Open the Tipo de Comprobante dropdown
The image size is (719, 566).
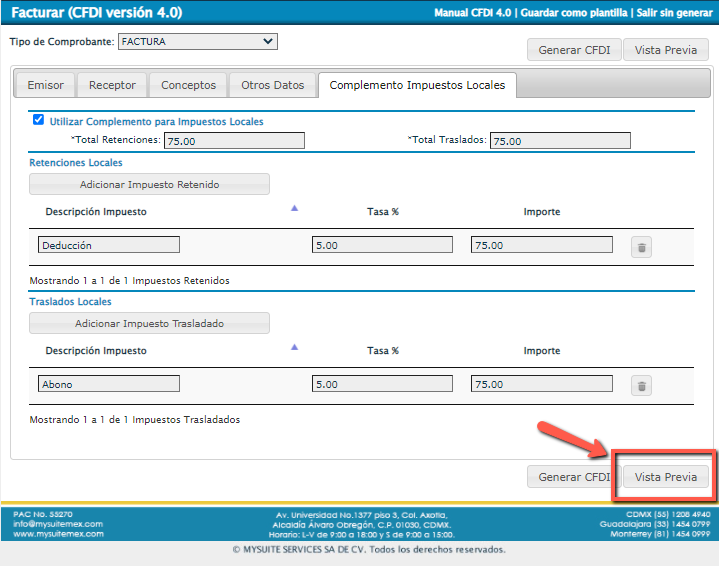tap(197, 42)
